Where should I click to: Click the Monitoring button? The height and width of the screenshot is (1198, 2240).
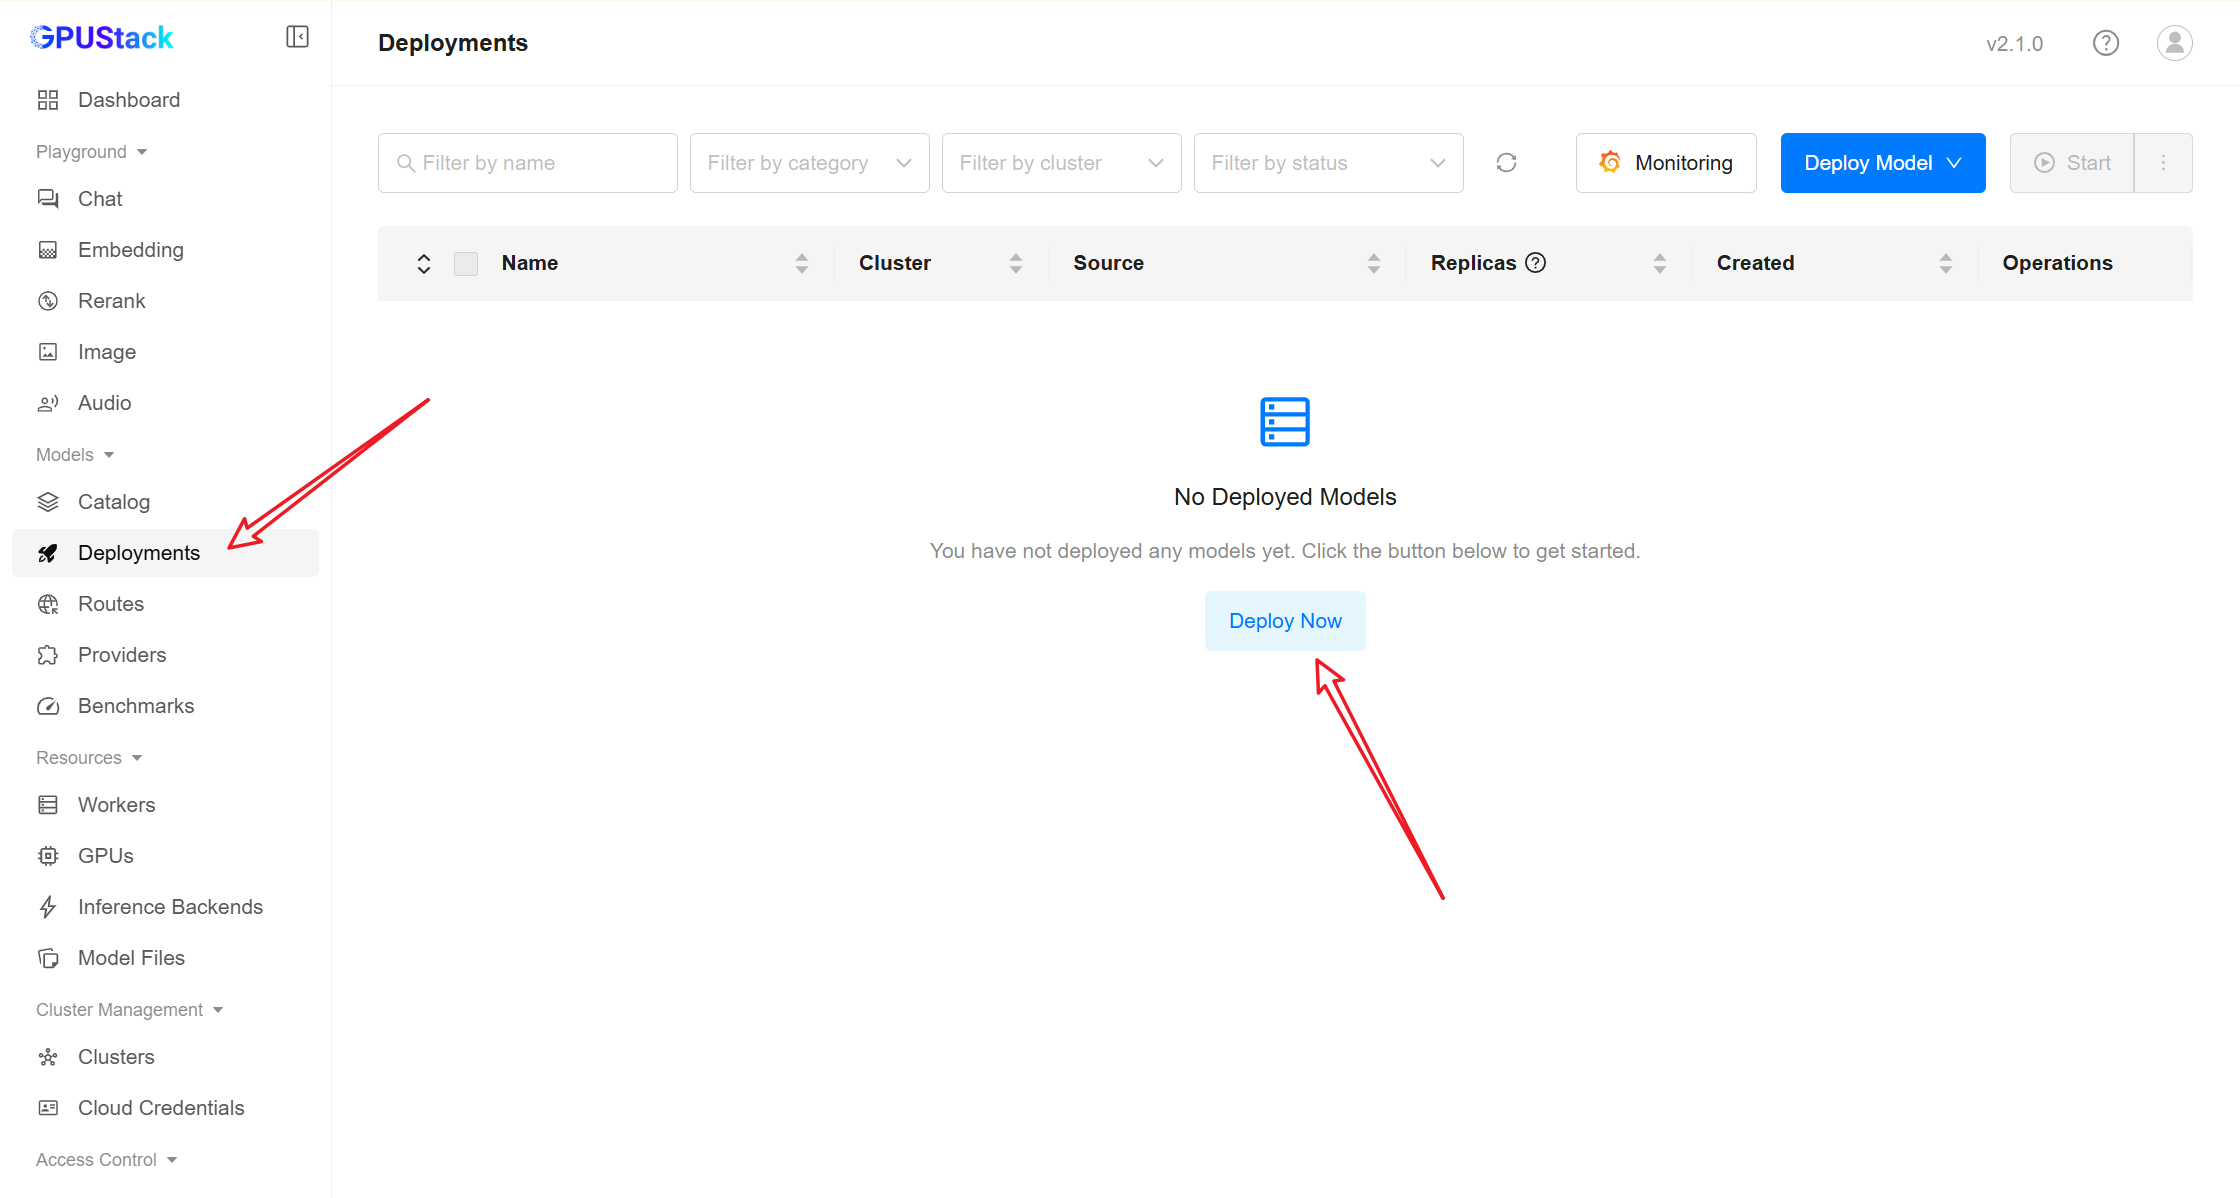coord(1666,163)
